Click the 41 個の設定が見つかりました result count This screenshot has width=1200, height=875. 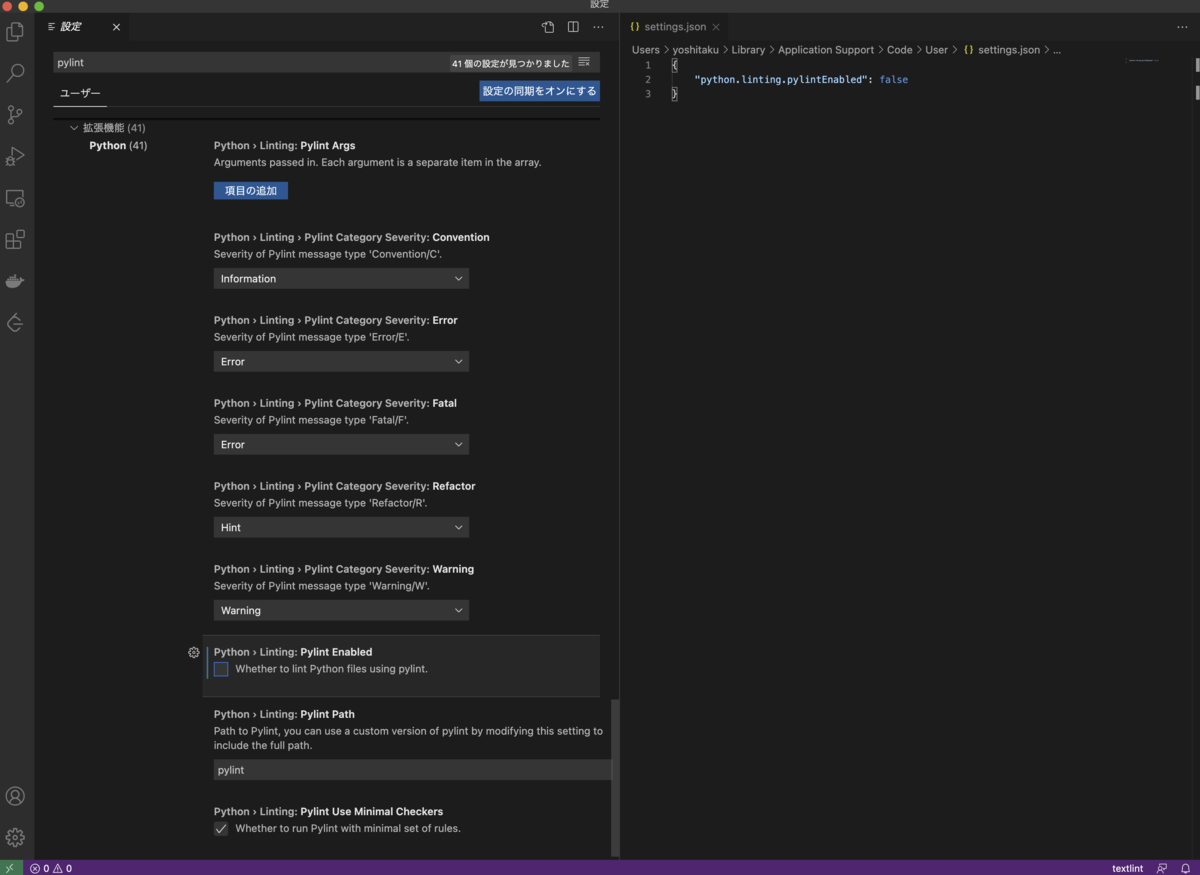pos(510,63)
